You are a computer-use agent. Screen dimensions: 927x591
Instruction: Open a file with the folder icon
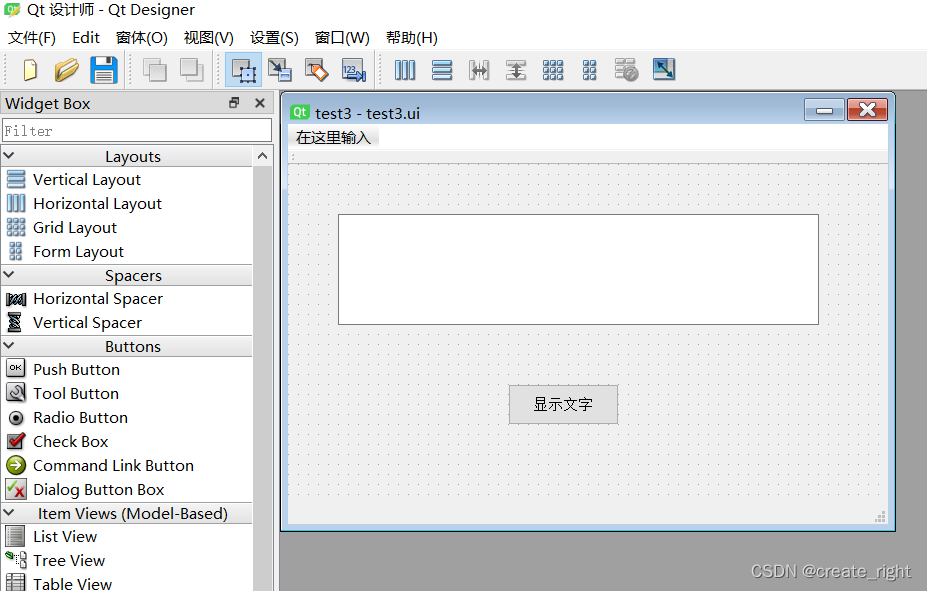tap(66, 70)
